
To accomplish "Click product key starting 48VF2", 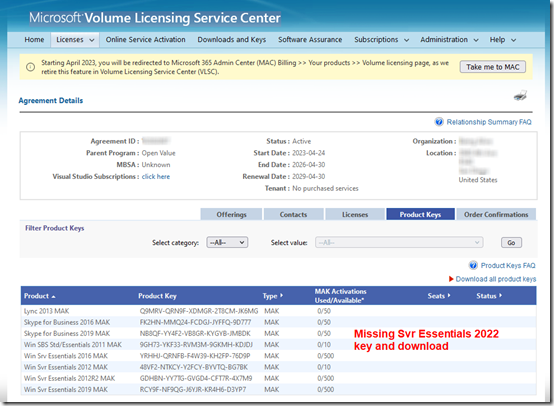I will click(x=194, y=367).
